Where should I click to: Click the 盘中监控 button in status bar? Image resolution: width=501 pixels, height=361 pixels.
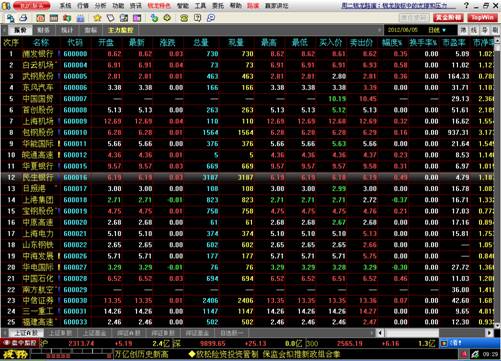[x=20, y=343]
